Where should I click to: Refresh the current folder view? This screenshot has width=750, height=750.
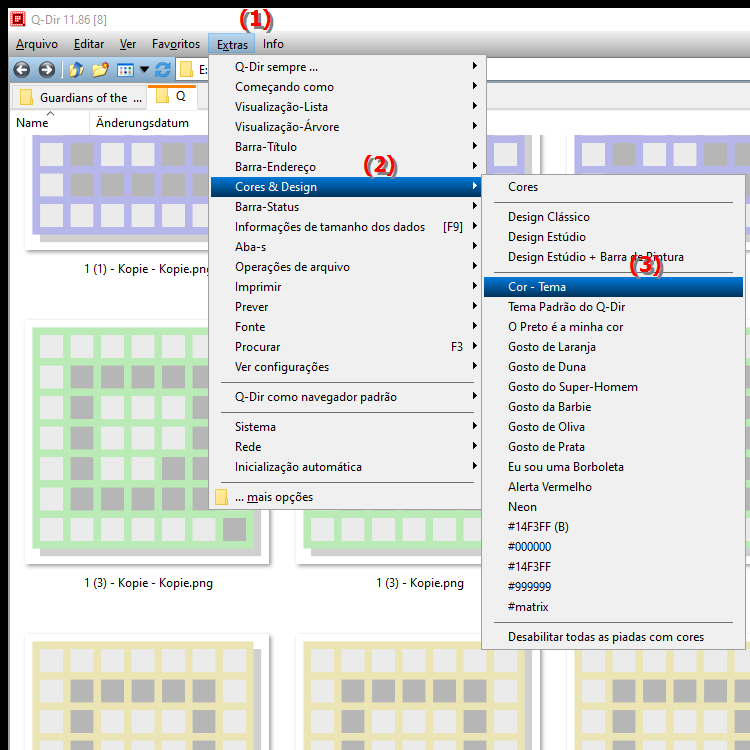pos(163,69)
